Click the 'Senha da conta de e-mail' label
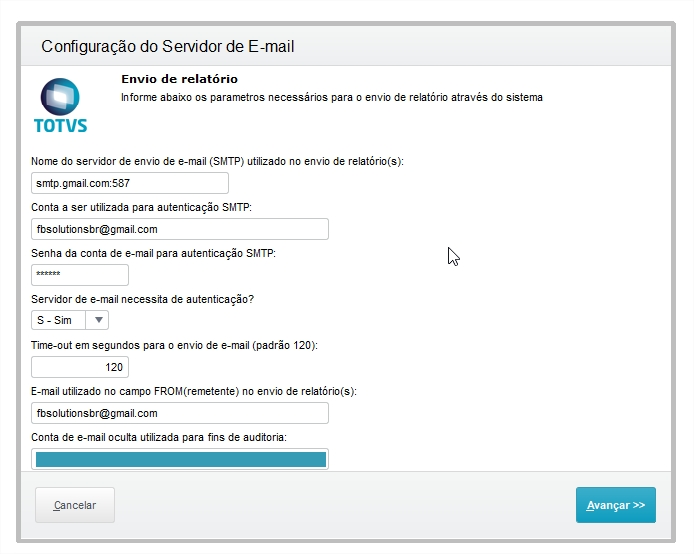 click(x=153, y=253)
